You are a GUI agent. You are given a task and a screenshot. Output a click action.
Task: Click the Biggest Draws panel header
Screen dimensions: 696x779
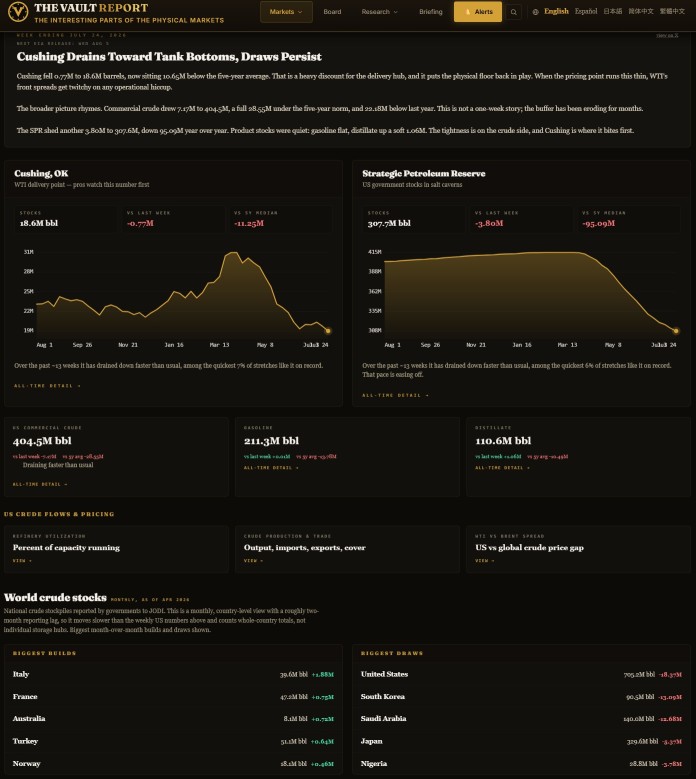[391, 653]
